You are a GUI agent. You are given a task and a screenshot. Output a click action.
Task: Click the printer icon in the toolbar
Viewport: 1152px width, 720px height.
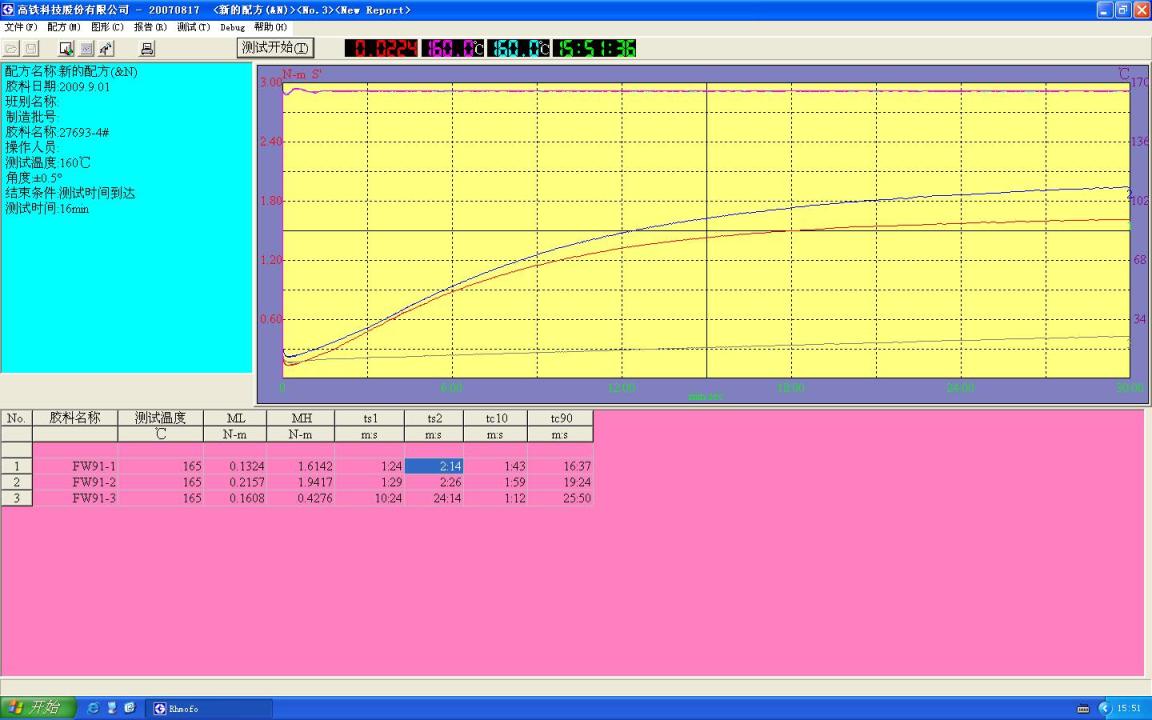click(147, 48)
